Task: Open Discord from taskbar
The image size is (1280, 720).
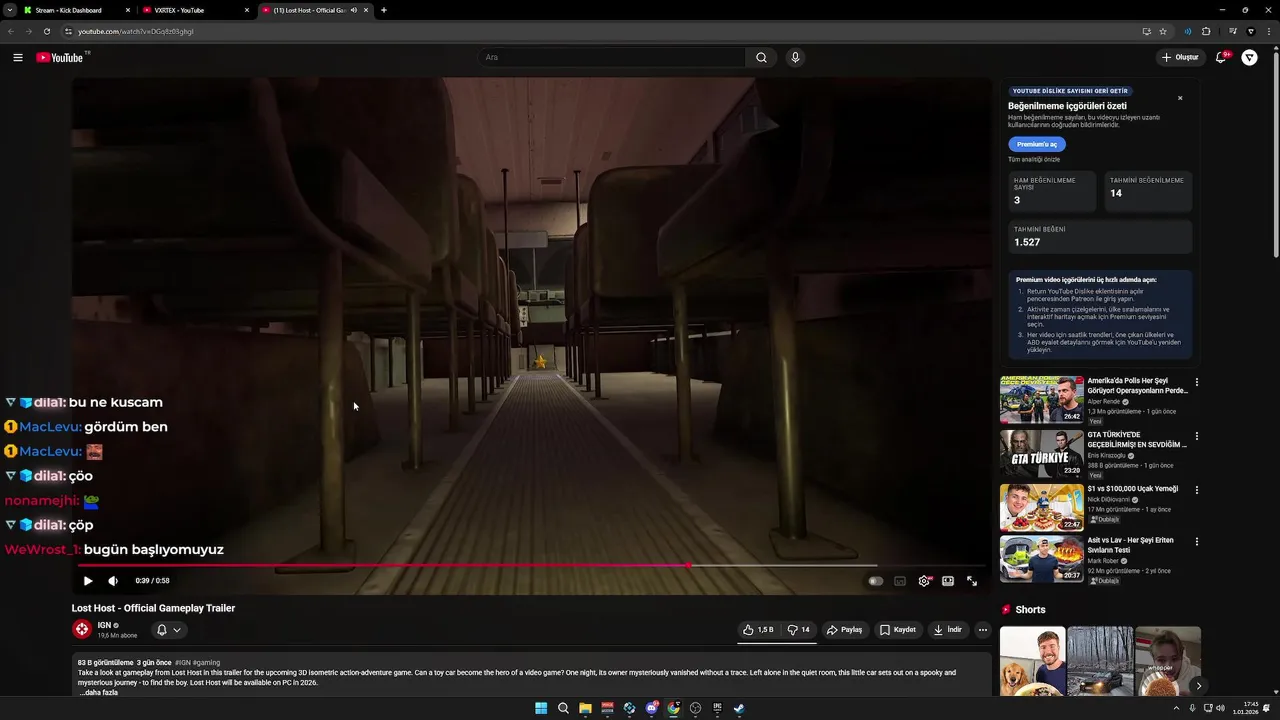Action: click(x=651, y=708)
